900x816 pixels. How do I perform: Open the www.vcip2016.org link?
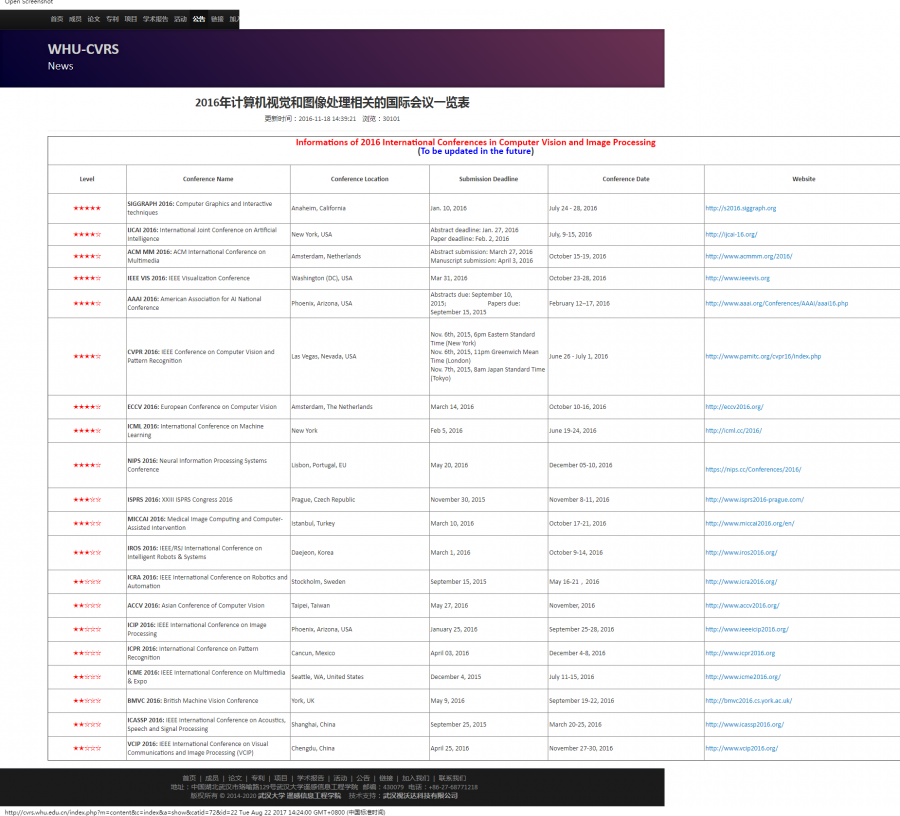[x=742, y=748]
